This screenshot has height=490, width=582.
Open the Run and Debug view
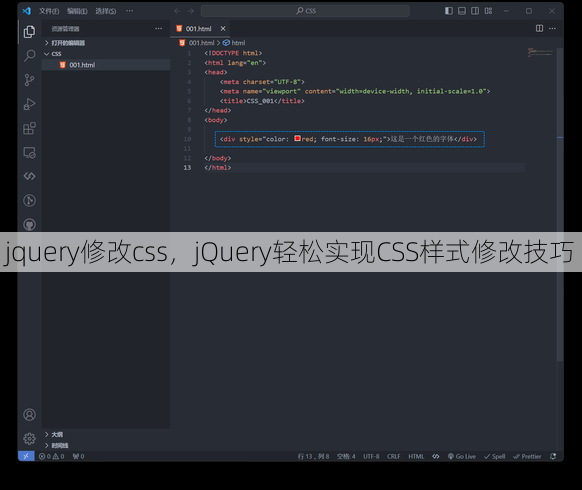pos(29,104)
